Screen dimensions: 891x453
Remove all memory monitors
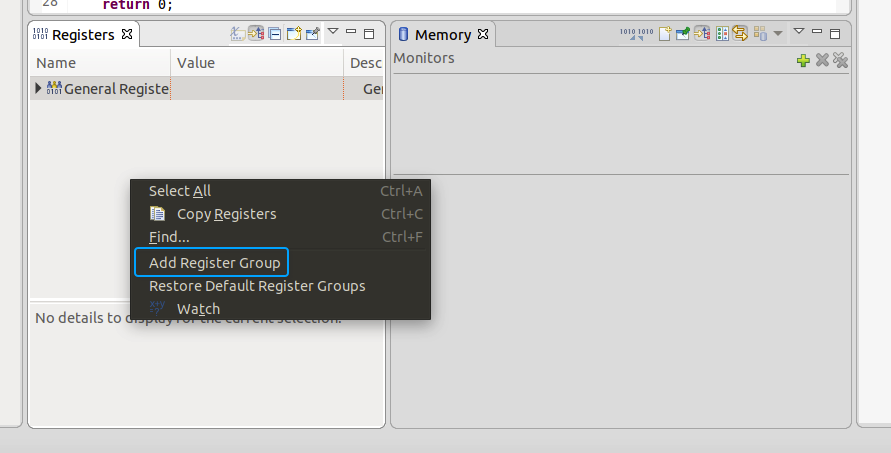(x=840, y=60)
